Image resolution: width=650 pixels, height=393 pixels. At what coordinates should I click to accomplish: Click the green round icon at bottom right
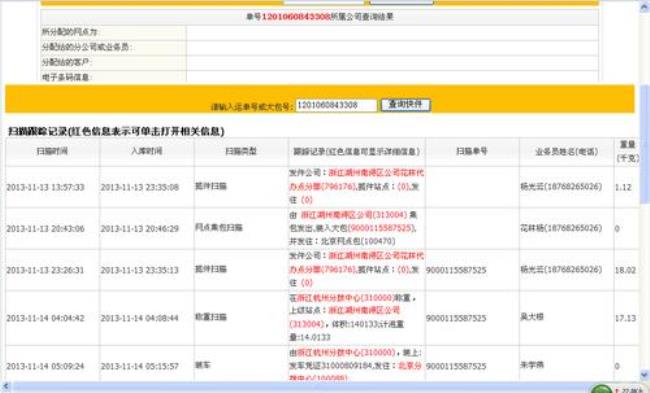pos(601,389)
